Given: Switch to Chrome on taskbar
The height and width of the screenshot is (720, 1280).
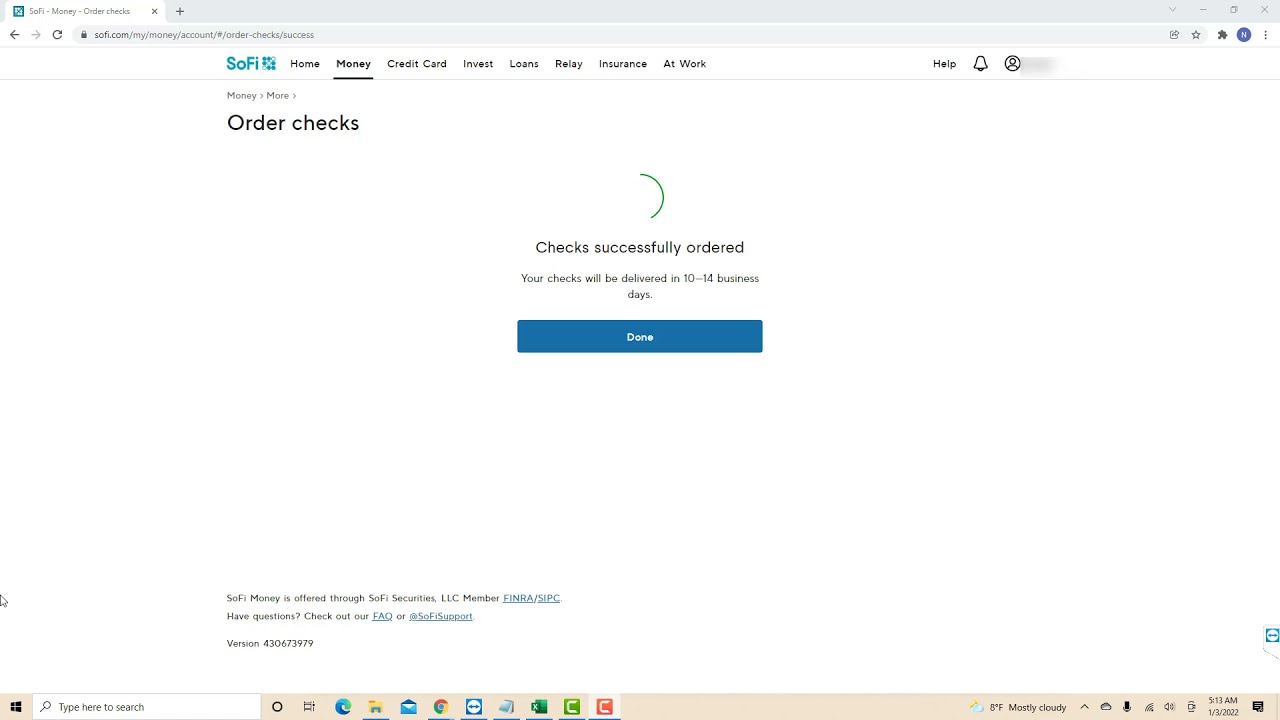Looking at the screenshot, I should 441,707.
